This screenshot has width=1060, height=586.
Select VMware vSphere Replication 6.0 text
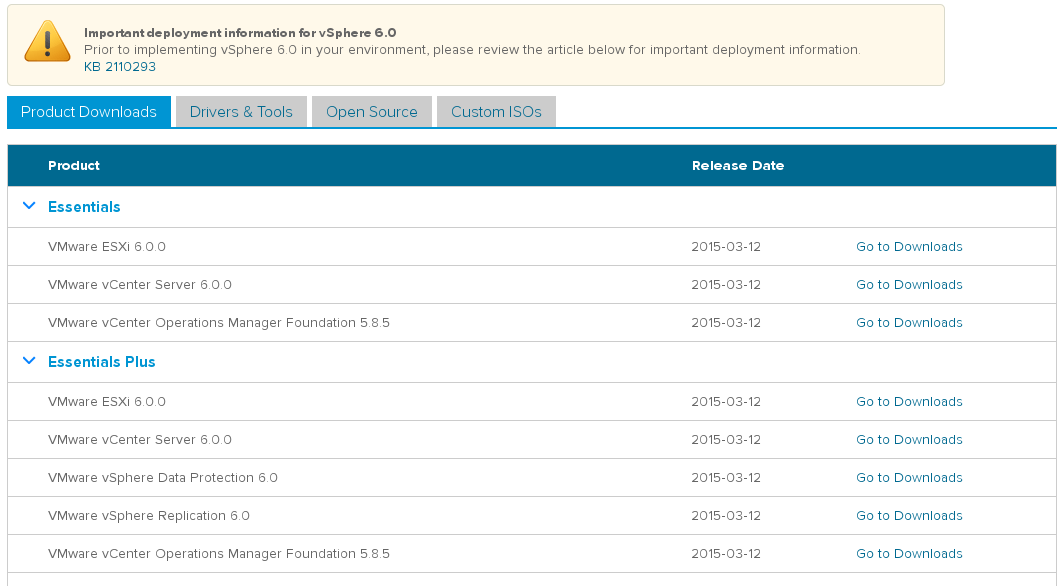coord(149,515)
